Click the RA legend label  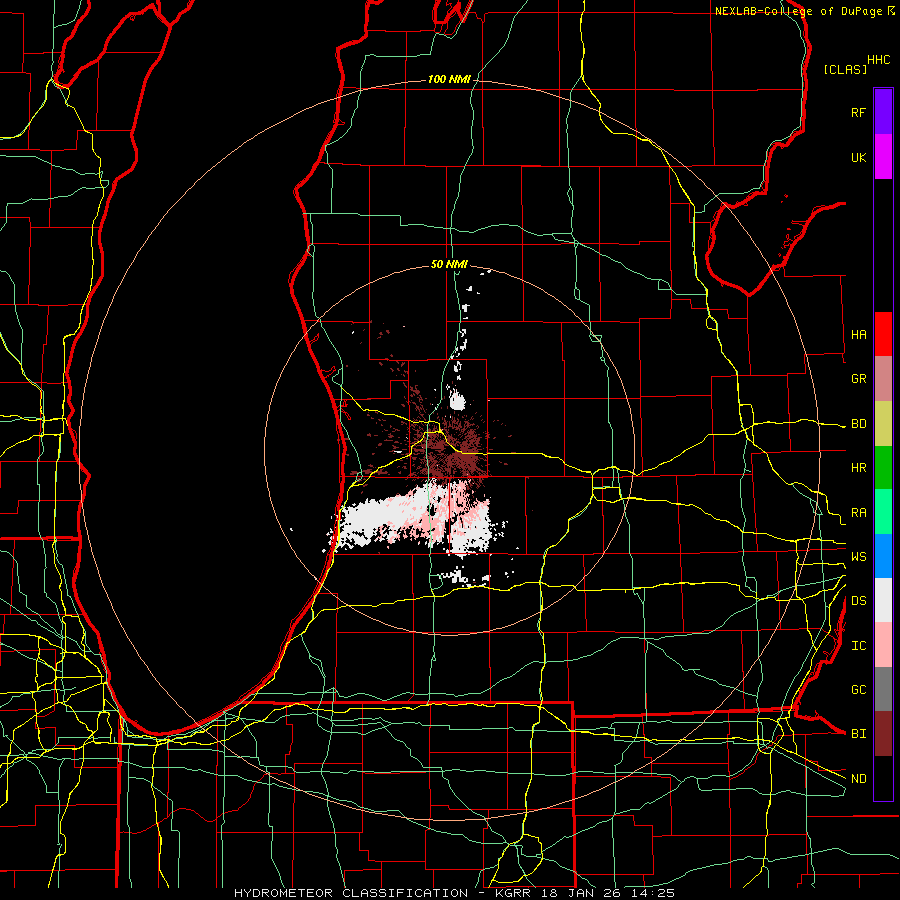pos(858,513)
